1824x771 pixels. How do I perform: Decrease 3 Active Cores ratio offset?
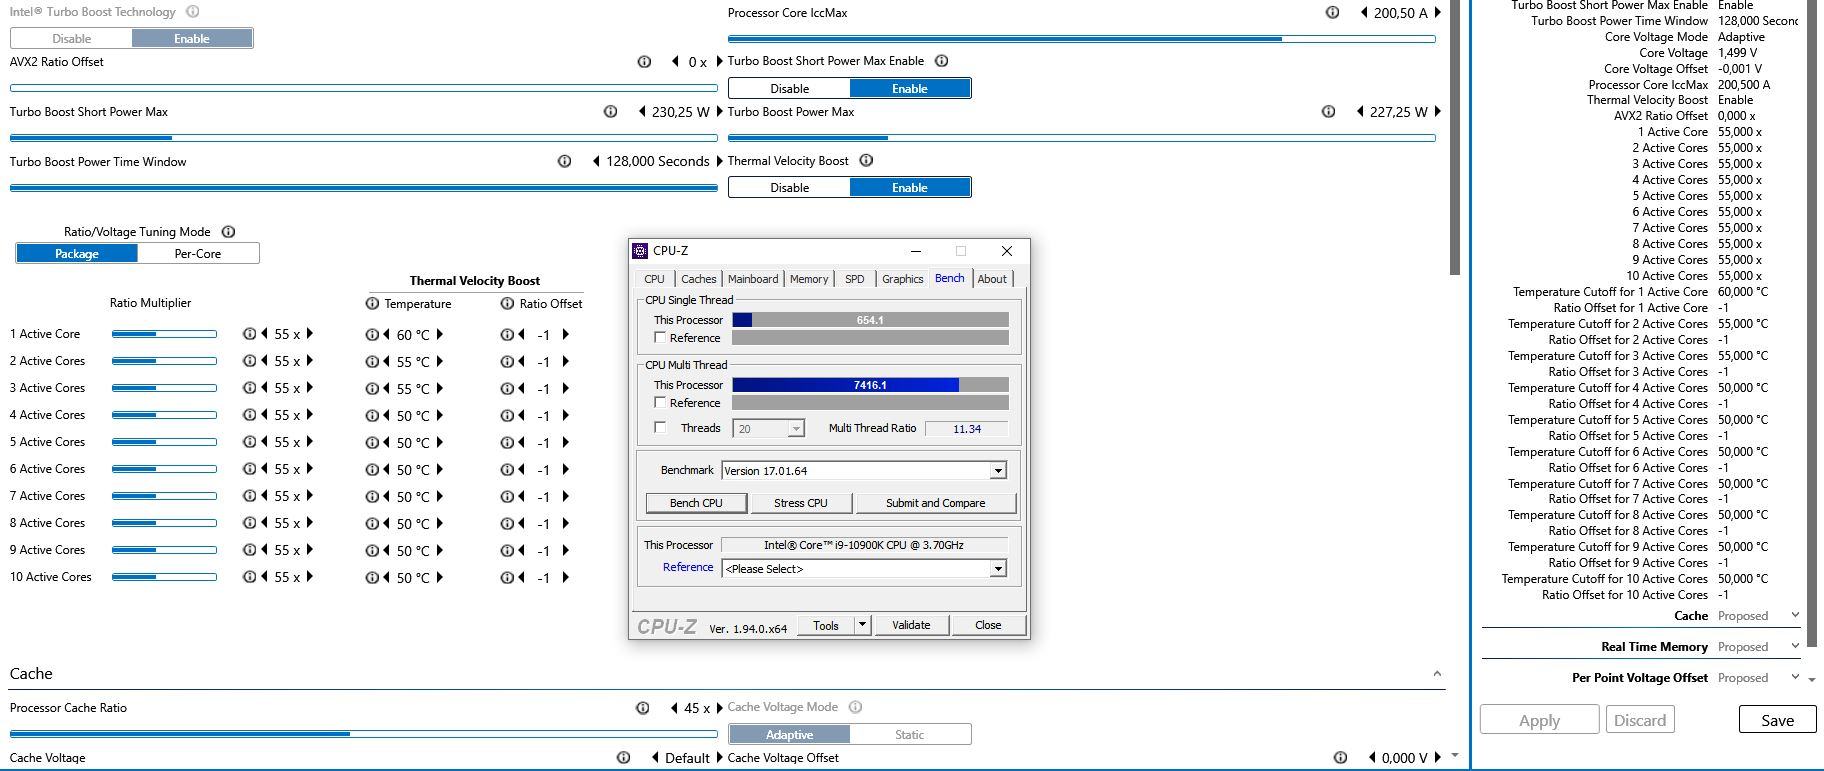click(522, 388)
